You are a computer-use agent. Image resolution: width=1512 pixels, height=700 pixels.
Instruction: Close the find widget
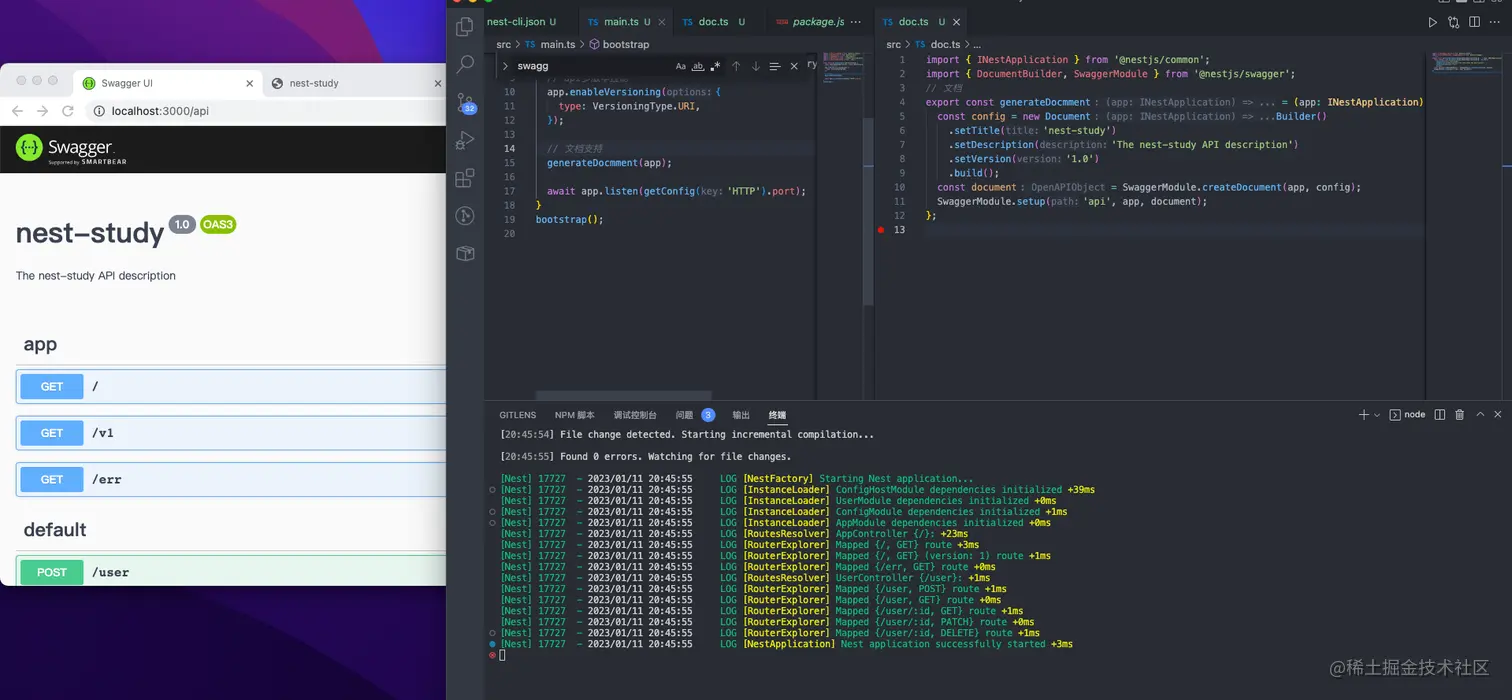tap(794, 66)
